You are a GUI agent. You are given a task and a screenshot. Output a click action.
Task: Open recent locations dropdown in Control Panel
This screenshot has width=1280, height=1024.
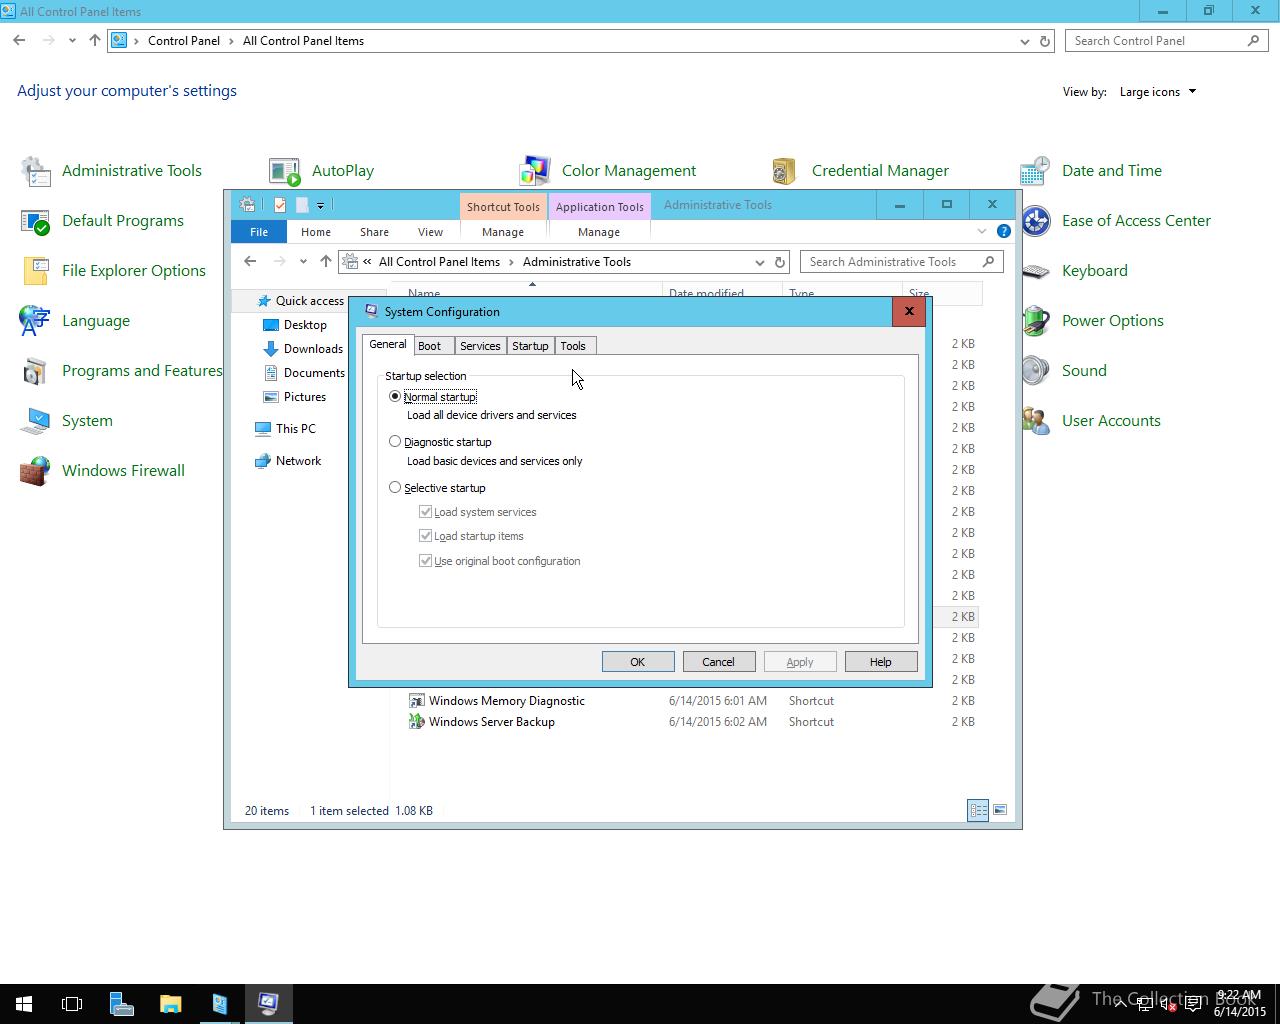(72, 41)
